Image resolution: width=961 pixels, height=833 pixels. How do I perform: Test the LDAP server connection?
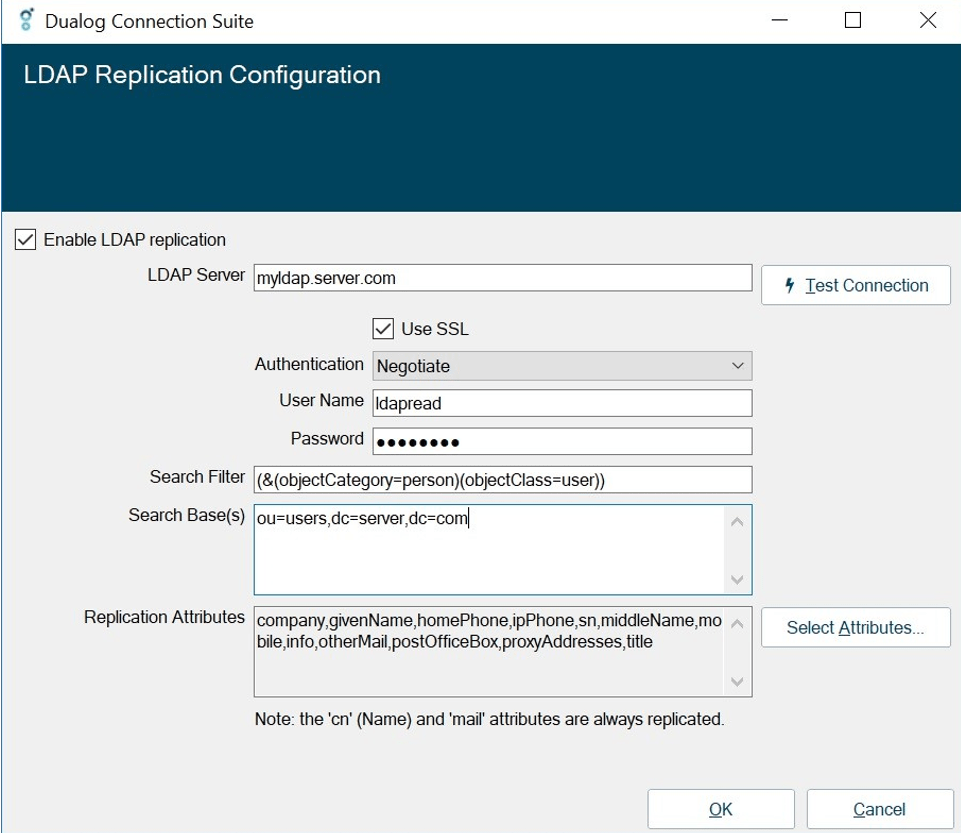tap(855, 285)
